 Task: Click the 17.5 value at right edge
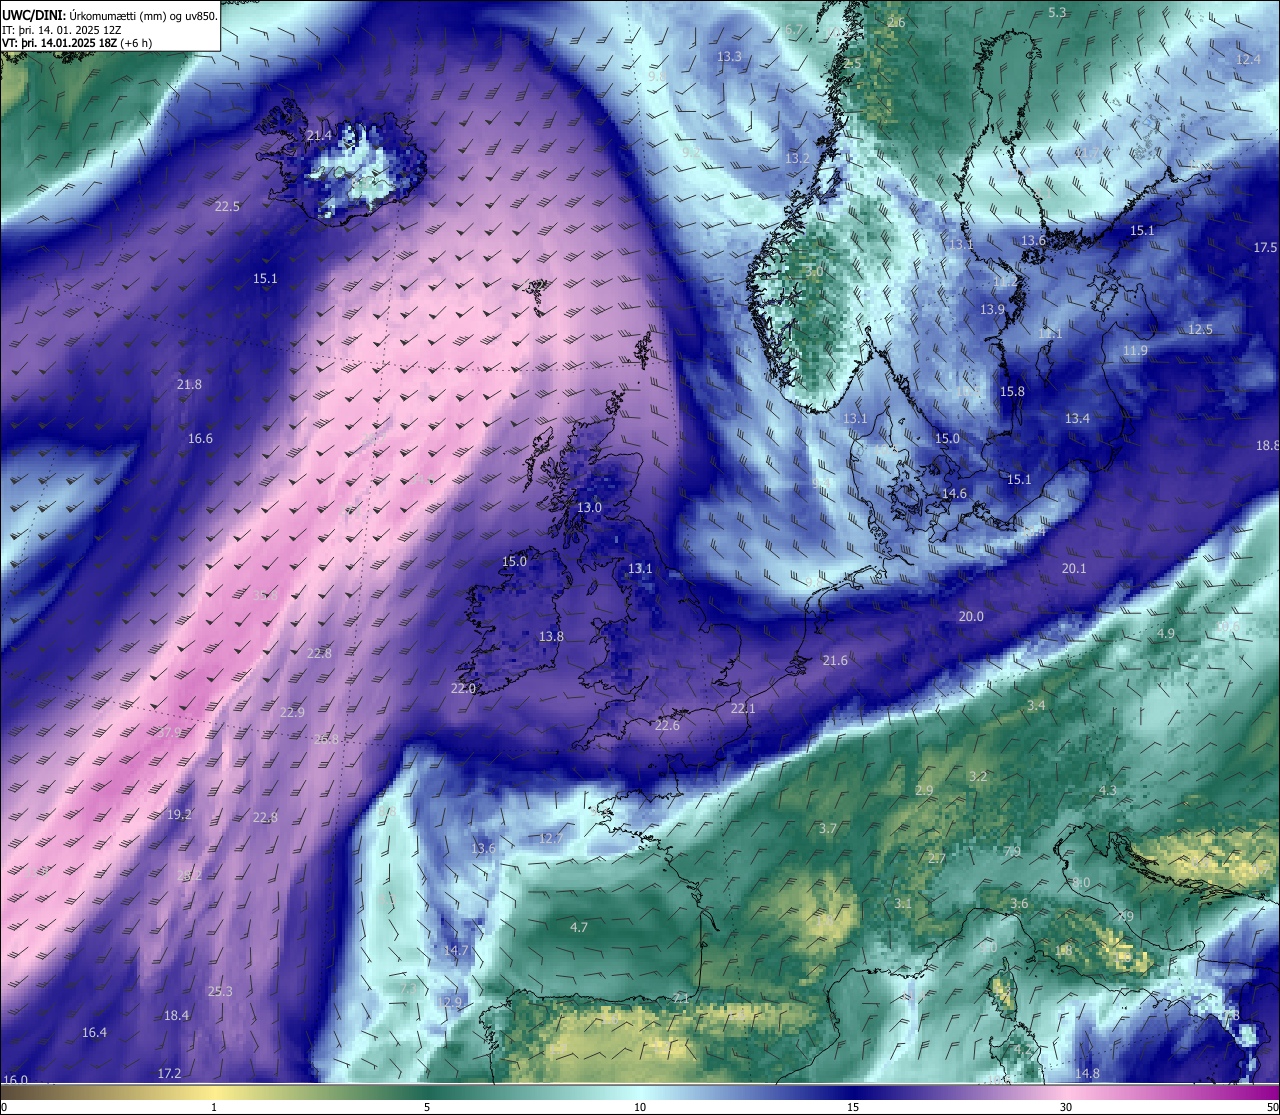click(x=1265, y=247)
